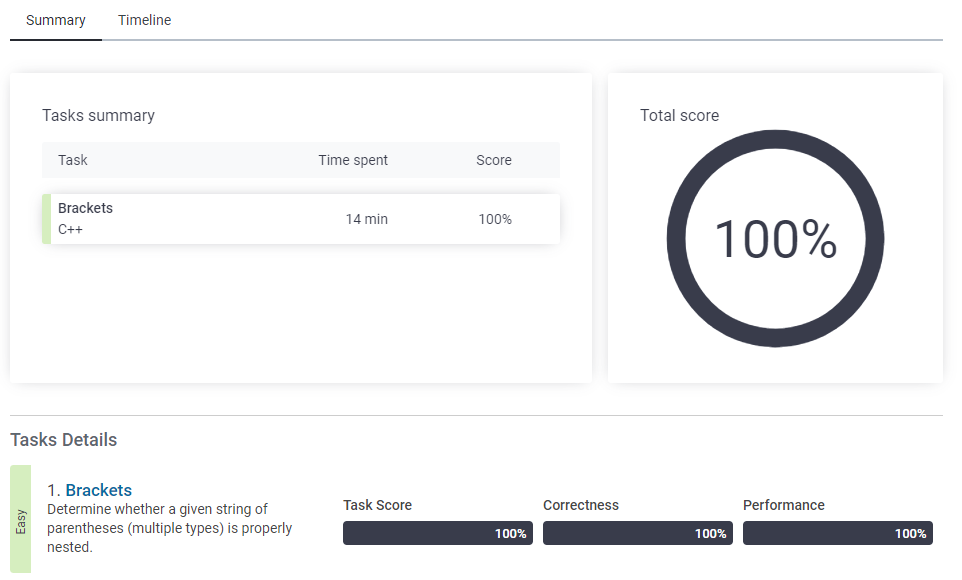
Task: Click the Tasks Details heading
Action: 64,439
